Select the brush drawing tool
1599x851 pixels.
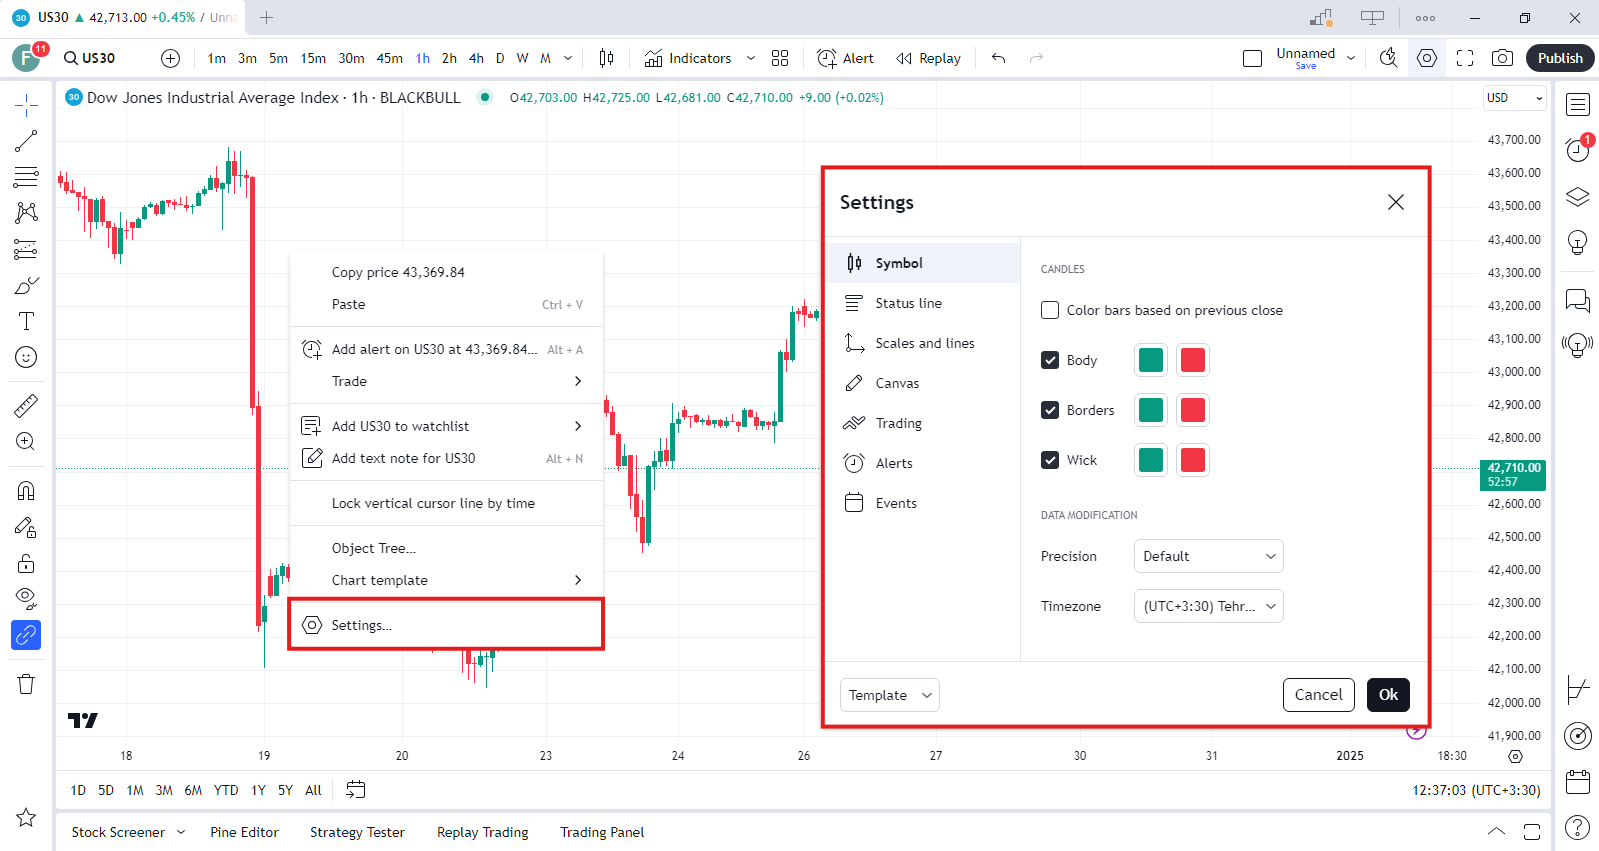click(26, 285)
